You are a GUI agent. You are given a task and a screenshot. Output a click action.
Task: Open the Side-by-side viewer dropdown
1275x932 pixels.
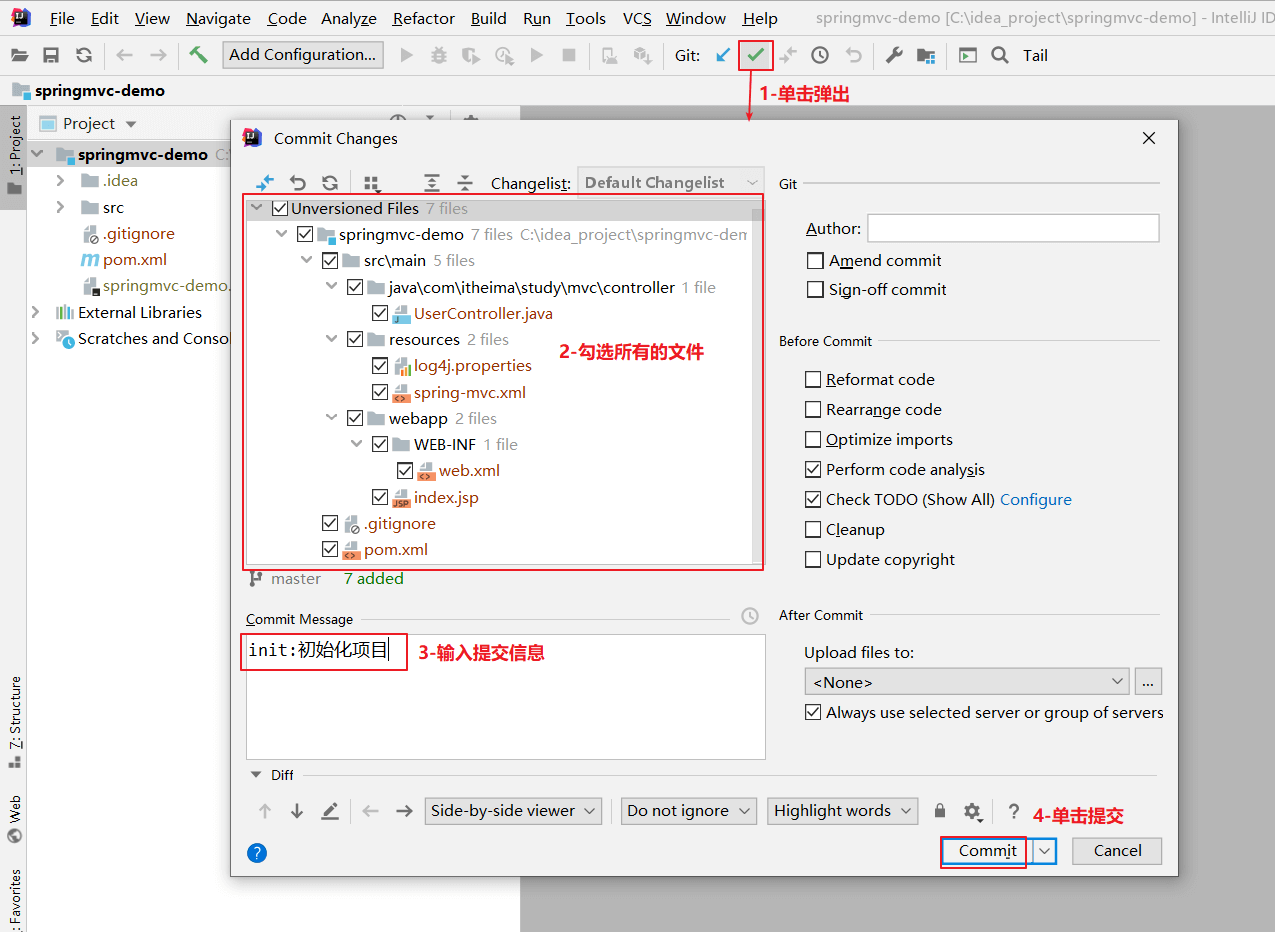[x=513, y=811]
